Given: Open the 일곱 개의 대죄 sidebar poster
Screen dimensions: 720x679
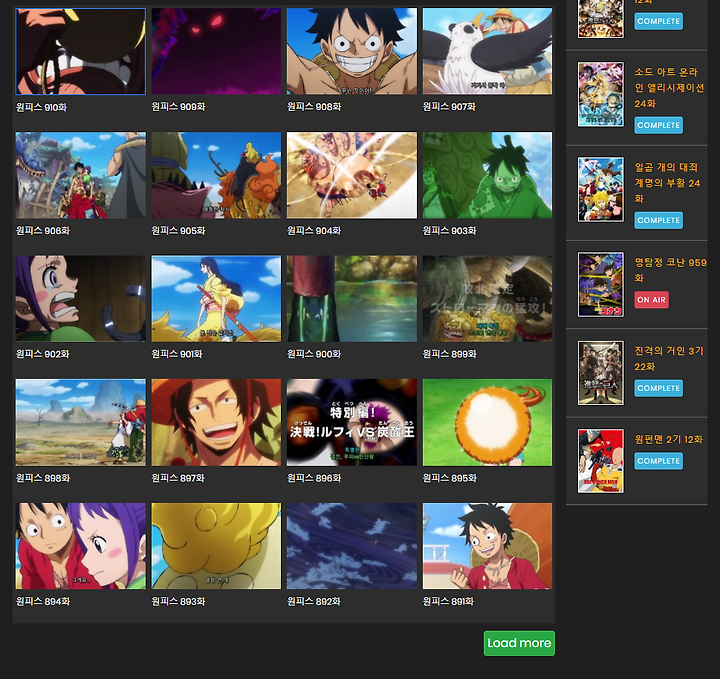Looking at the screenshot, I should pos(601,190).
